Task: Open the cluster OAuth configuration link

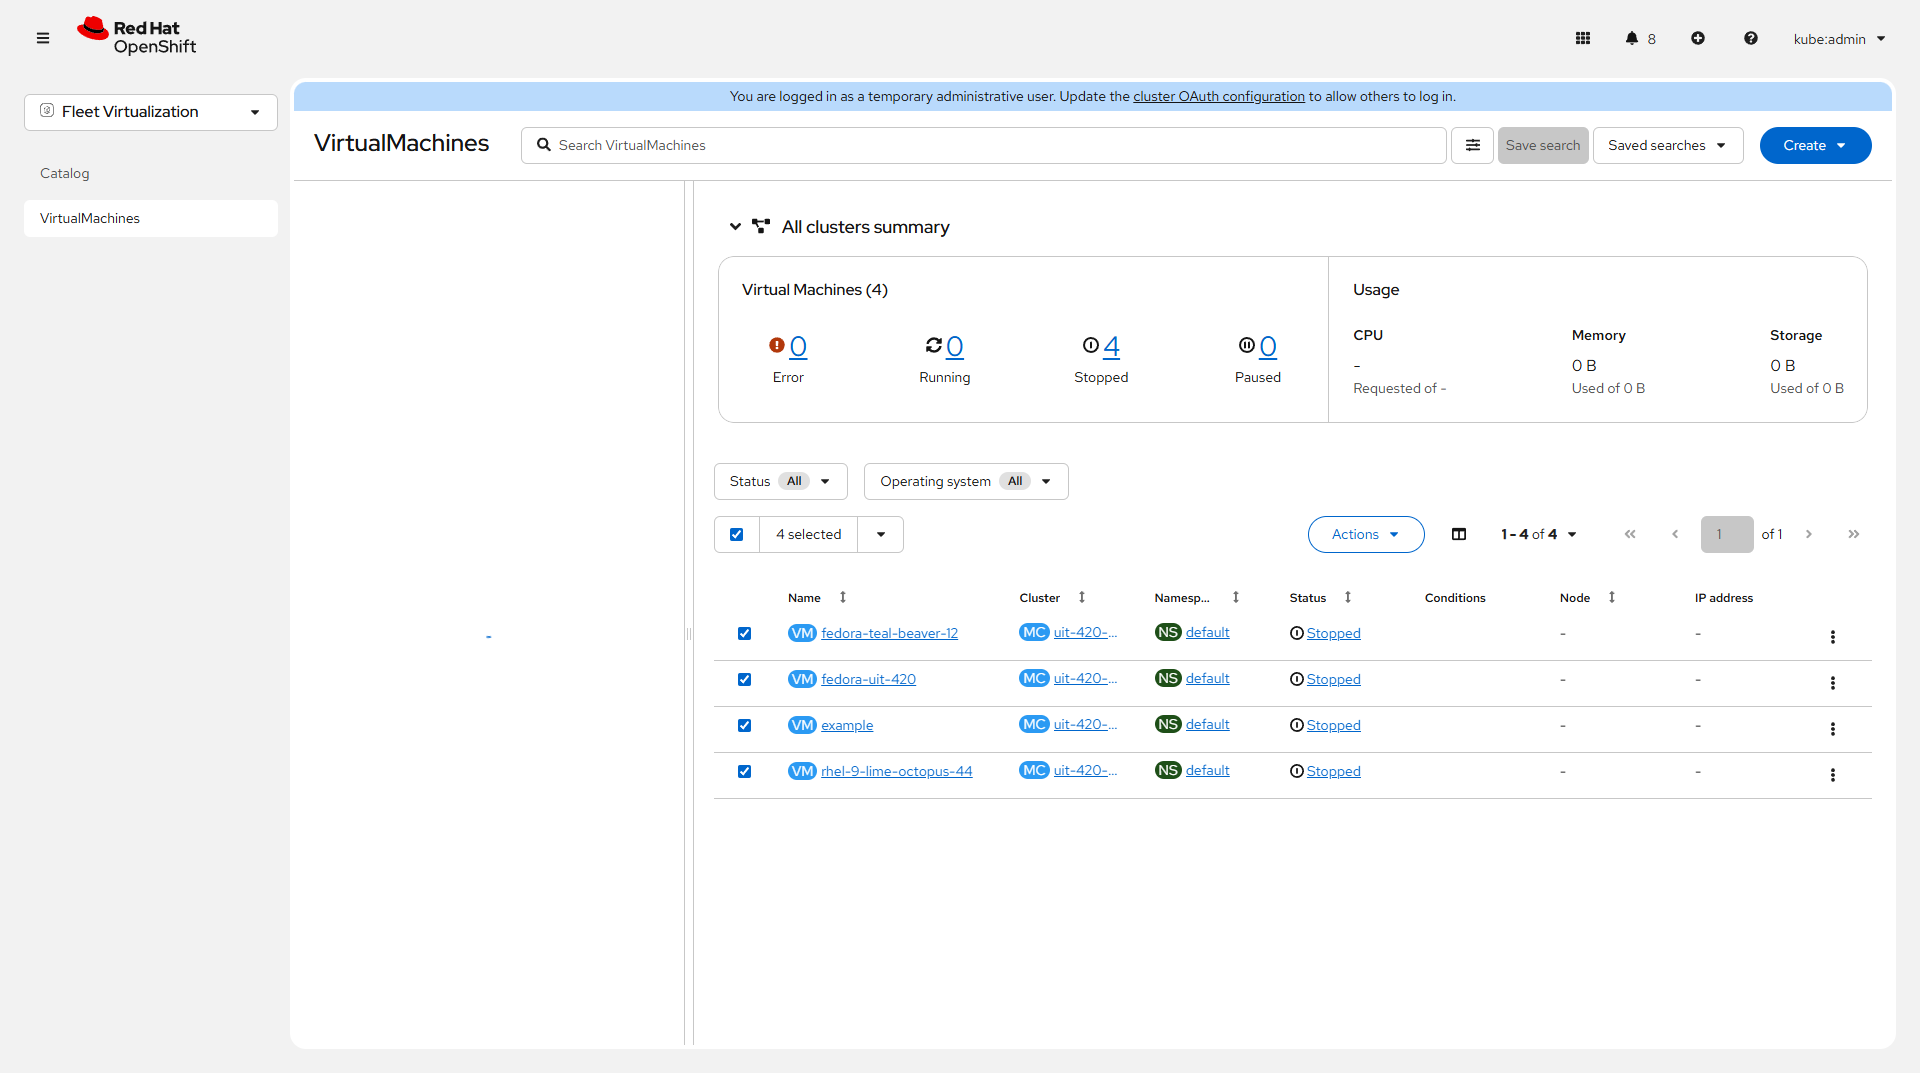Action: coord(1218,96)
